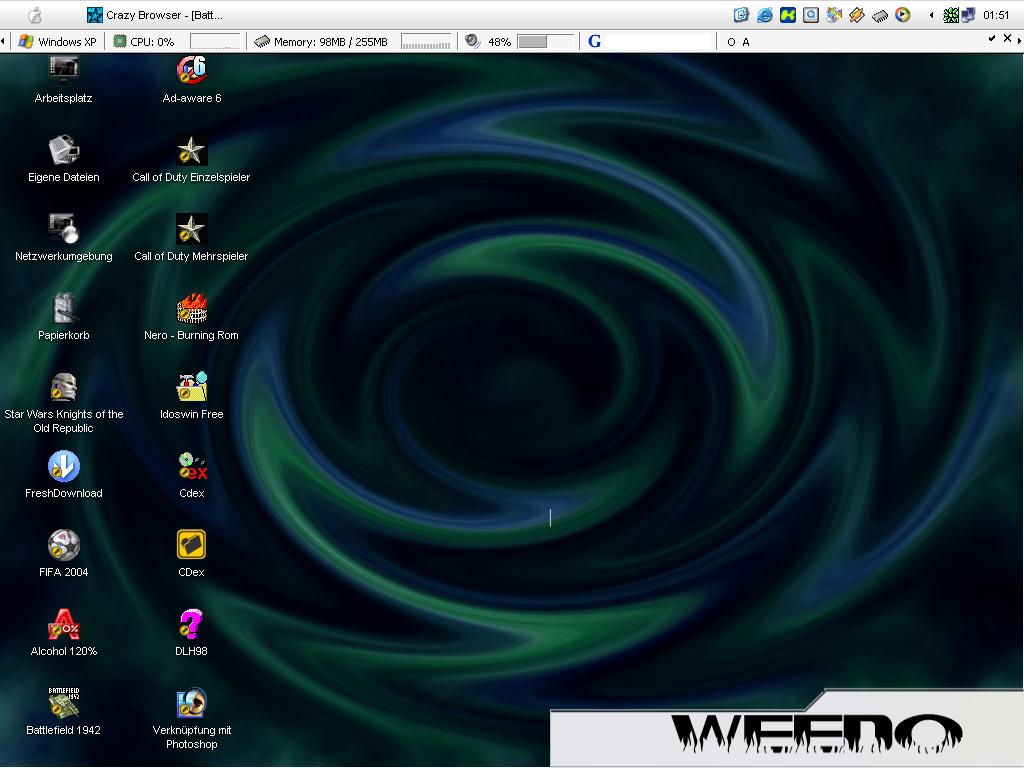Launch FIFA 2004 desktop shortcut
The height and width of the screenshot is (768, 1024).
click(63, 546)
